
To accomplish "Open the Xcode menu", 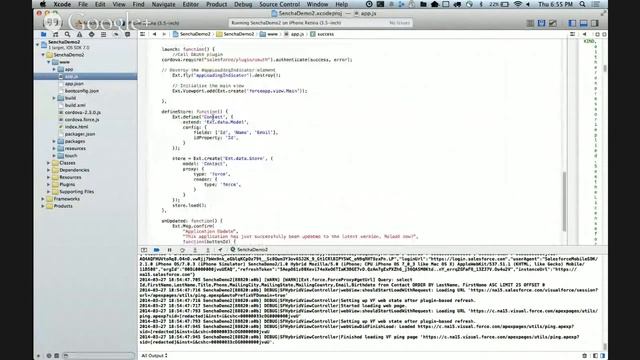I will pos(62,4).
